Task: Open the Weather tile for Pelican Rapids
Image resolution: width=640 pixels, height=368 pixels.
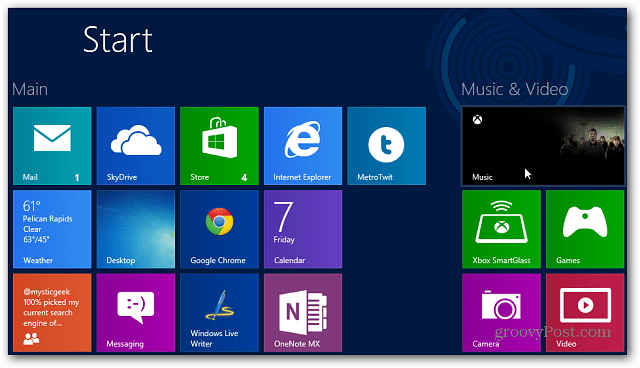Action: point(52,229)
